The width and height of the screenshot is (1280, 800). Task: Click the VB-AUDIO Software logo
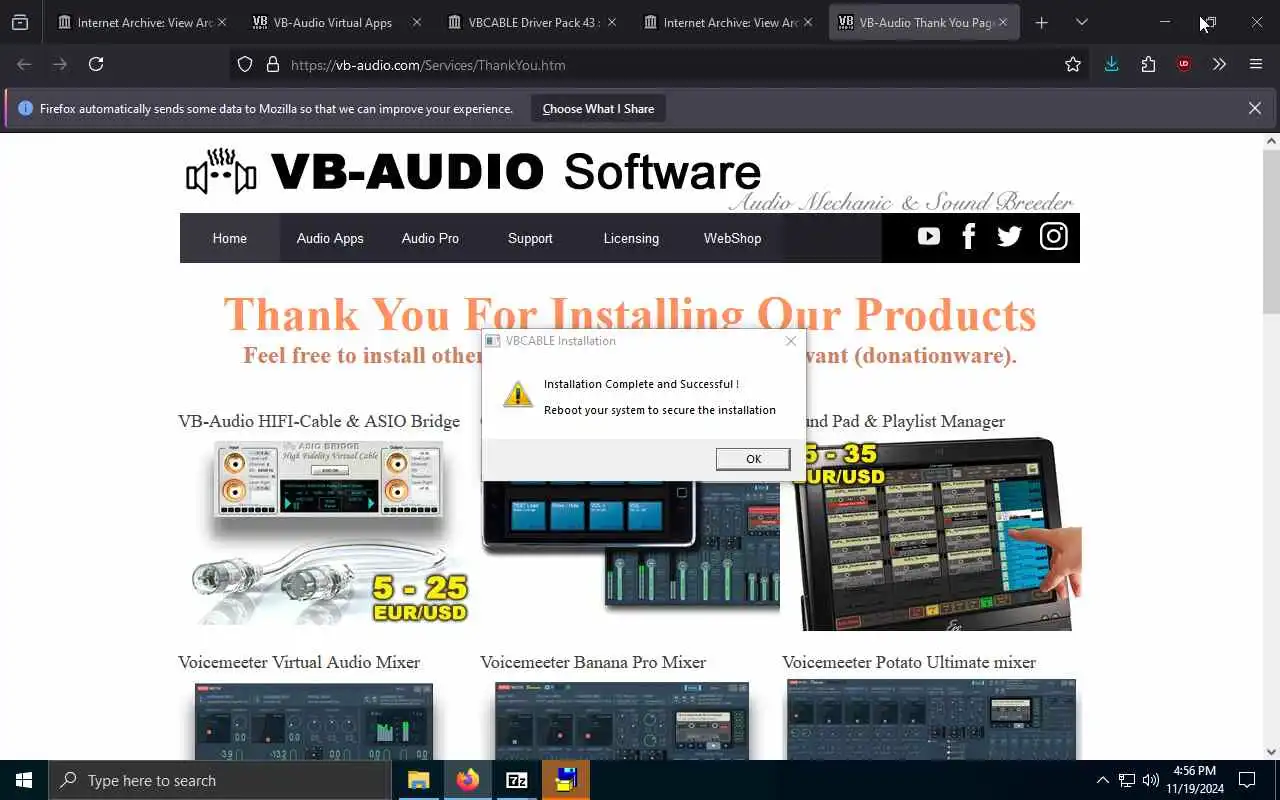click(x=473, y=172)
